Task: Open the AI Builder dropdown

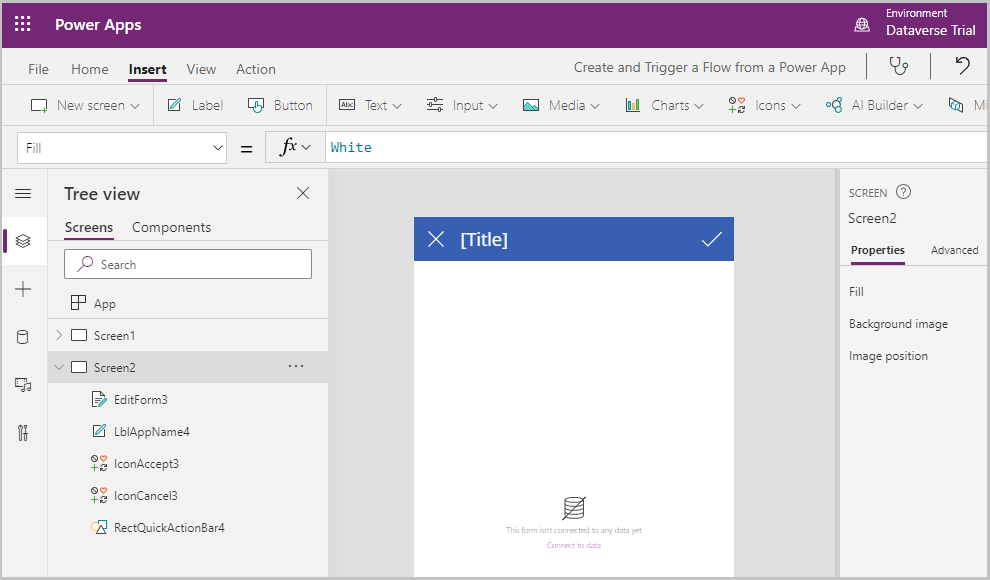Action: click(874, 105)
